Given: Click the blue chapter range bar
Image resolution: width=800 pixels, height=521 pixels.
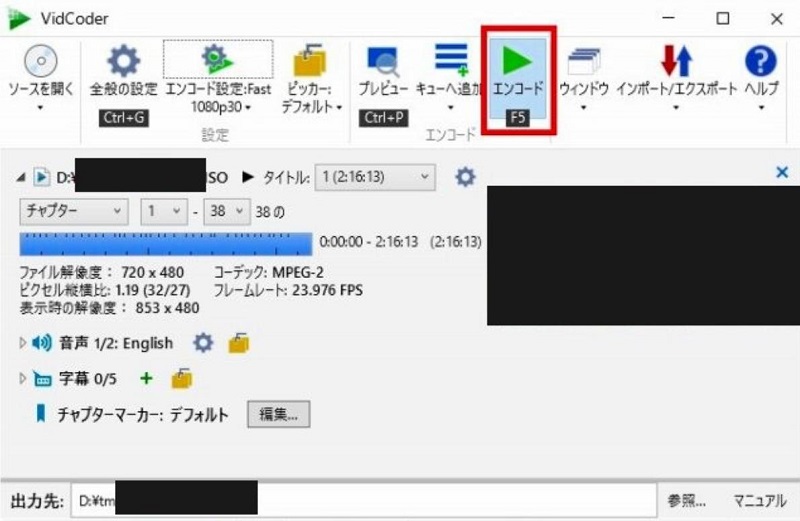Looking at the screenshot, I should pos(166,244).
